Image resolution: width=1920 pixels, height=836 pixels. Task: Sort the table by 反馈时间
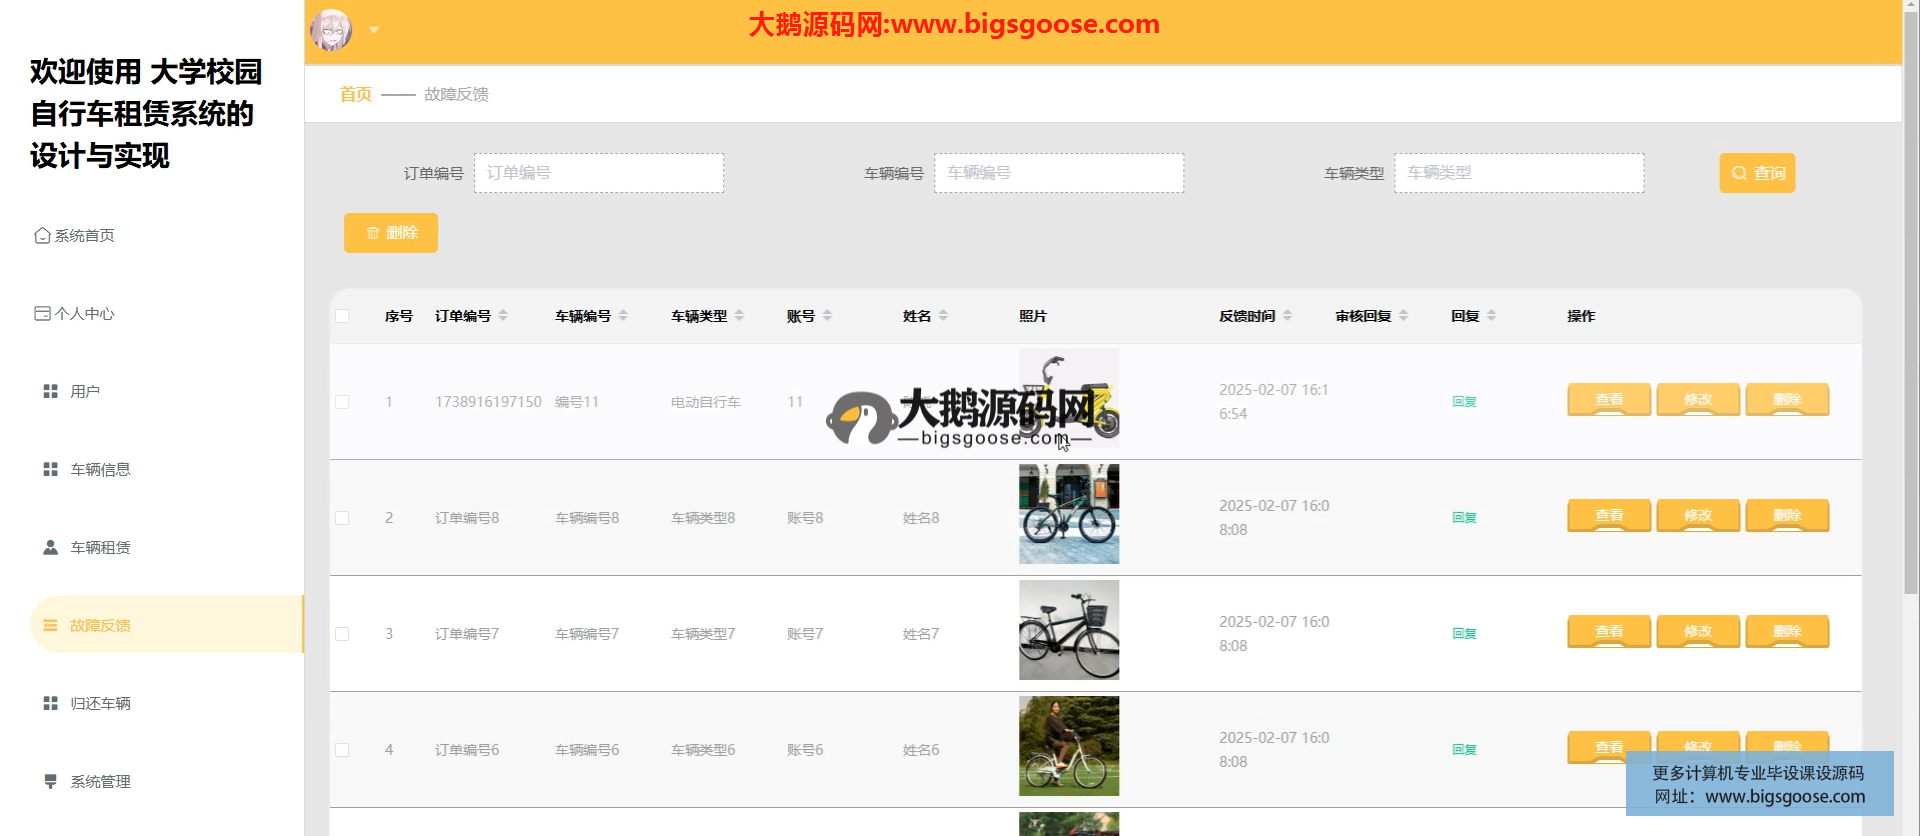coord(1287,315)
